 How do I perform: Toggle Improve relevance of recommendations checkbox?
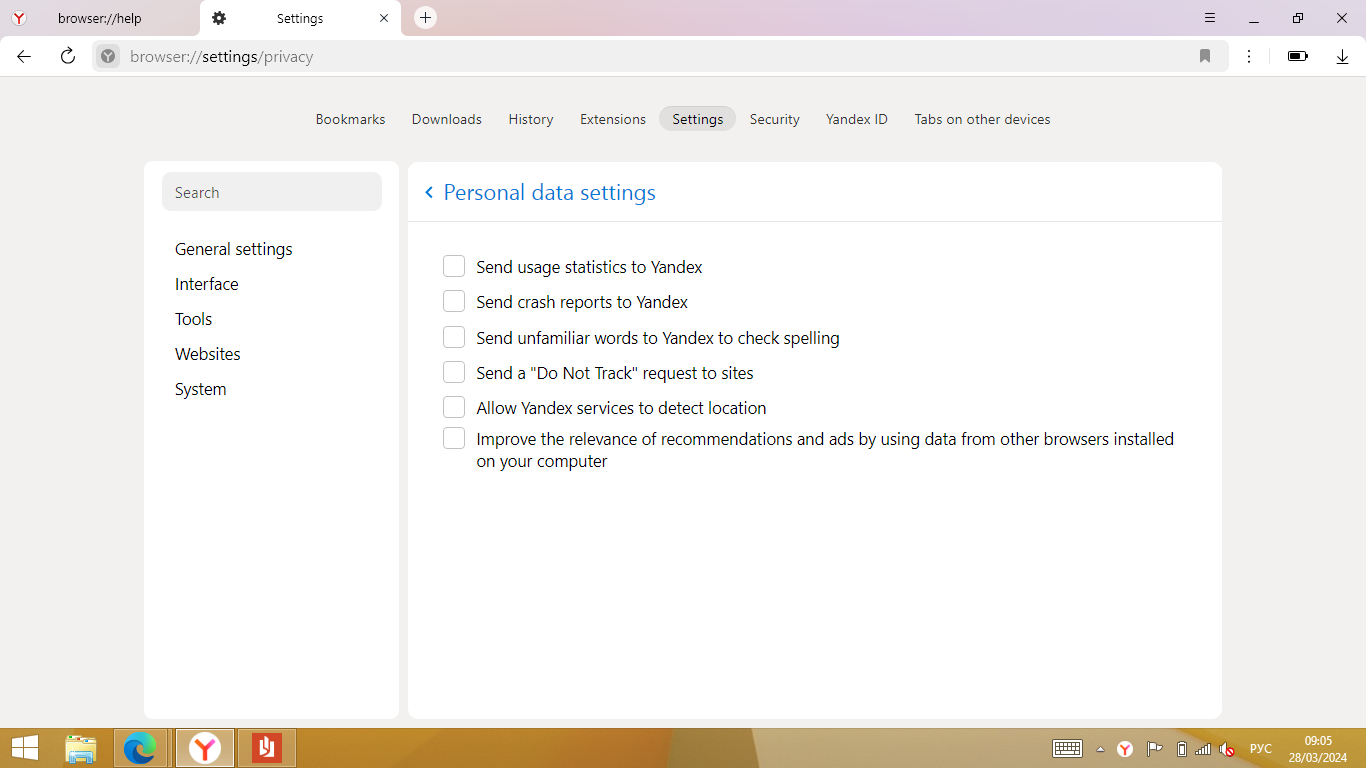click(454, 438)
